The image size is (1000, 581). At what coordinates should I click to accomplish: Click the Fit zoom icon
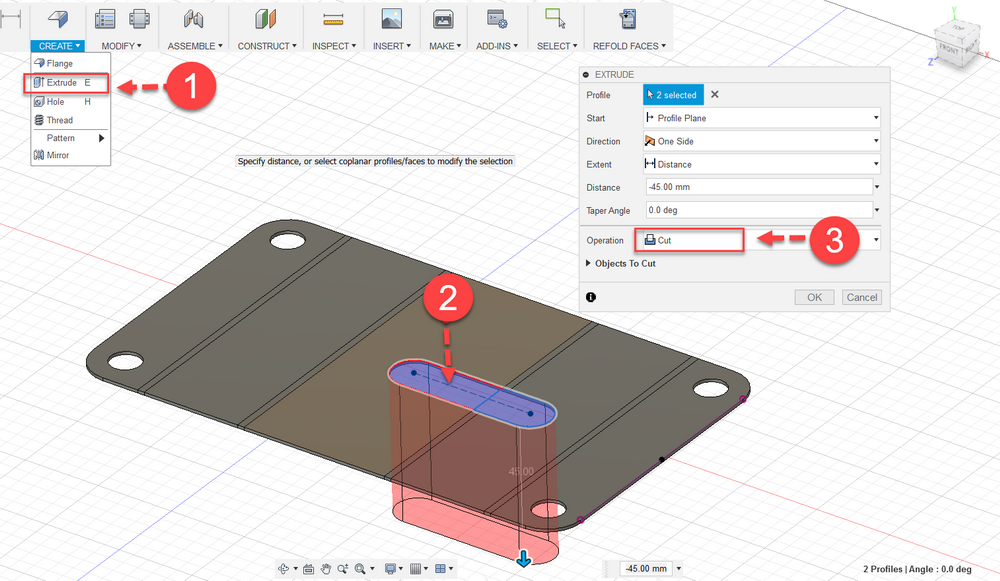tap(360, 568)
